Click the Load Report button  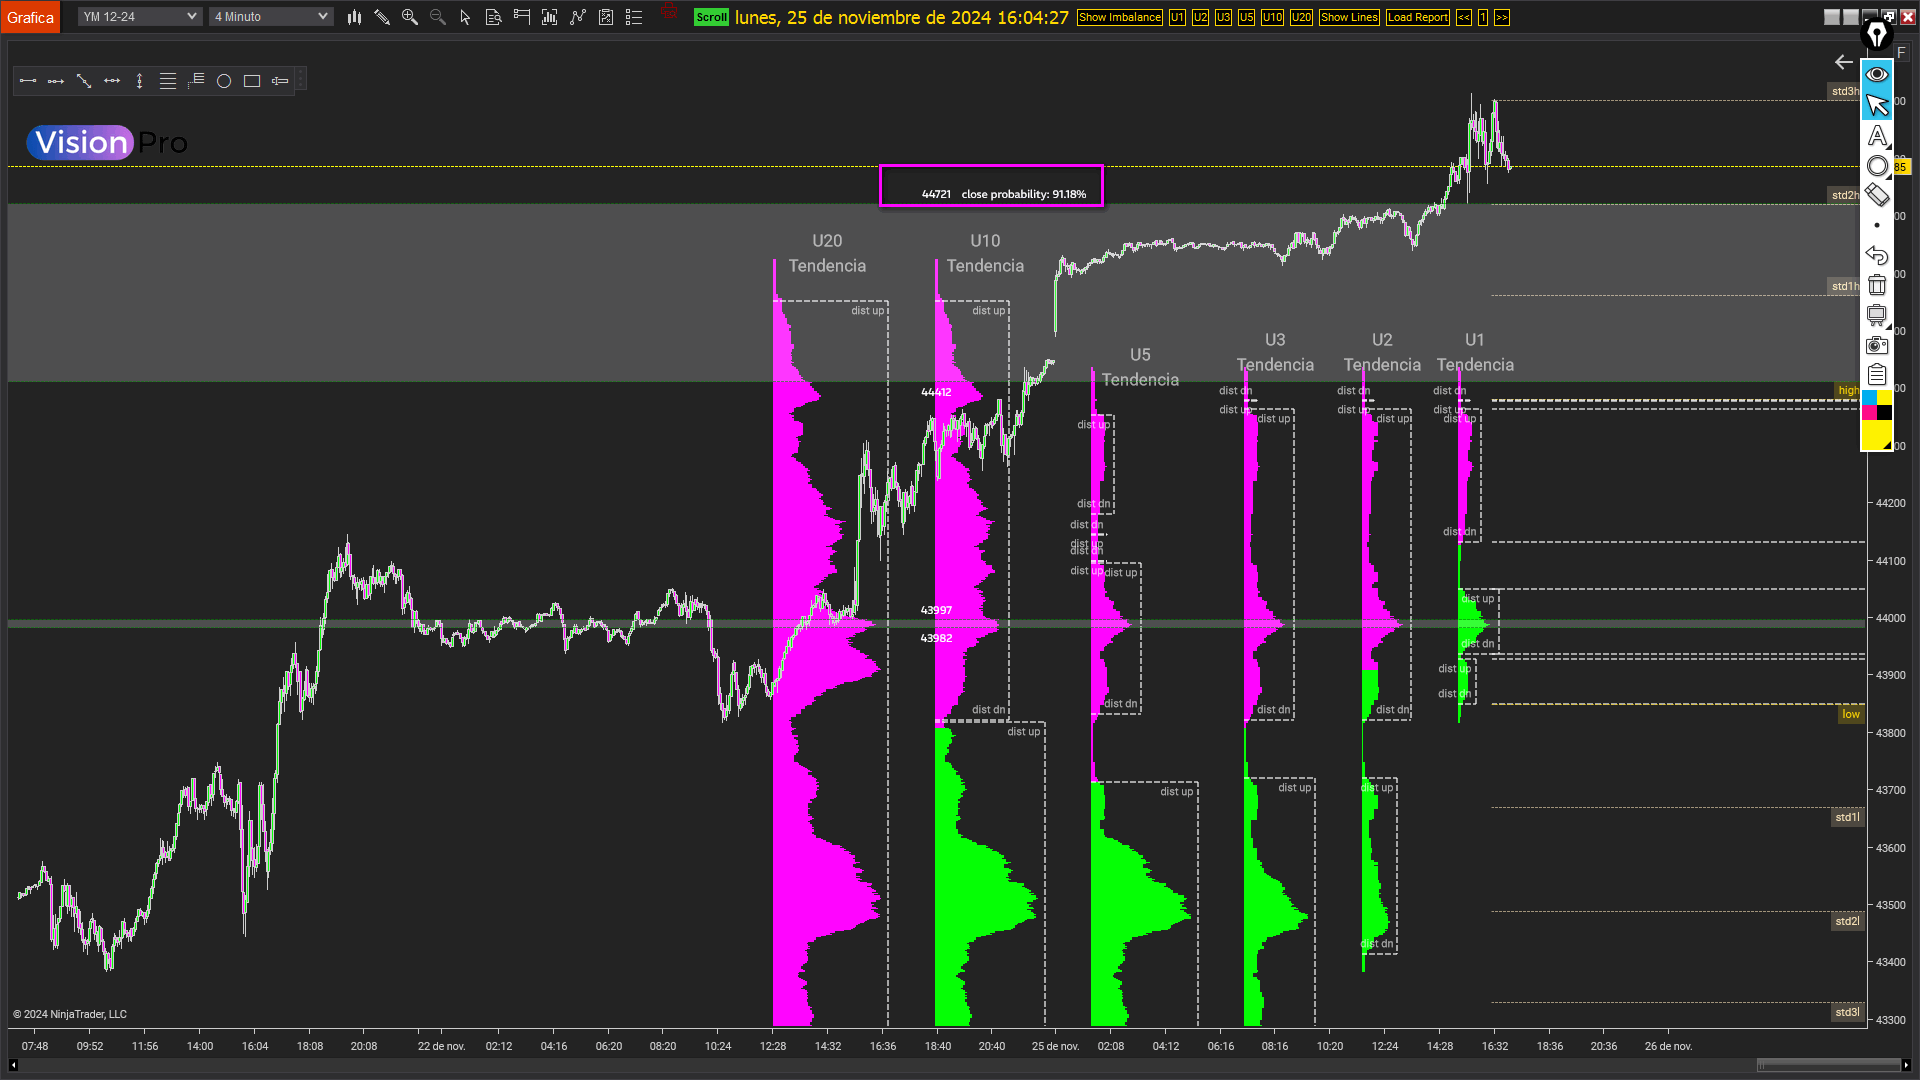(1417, 17)
